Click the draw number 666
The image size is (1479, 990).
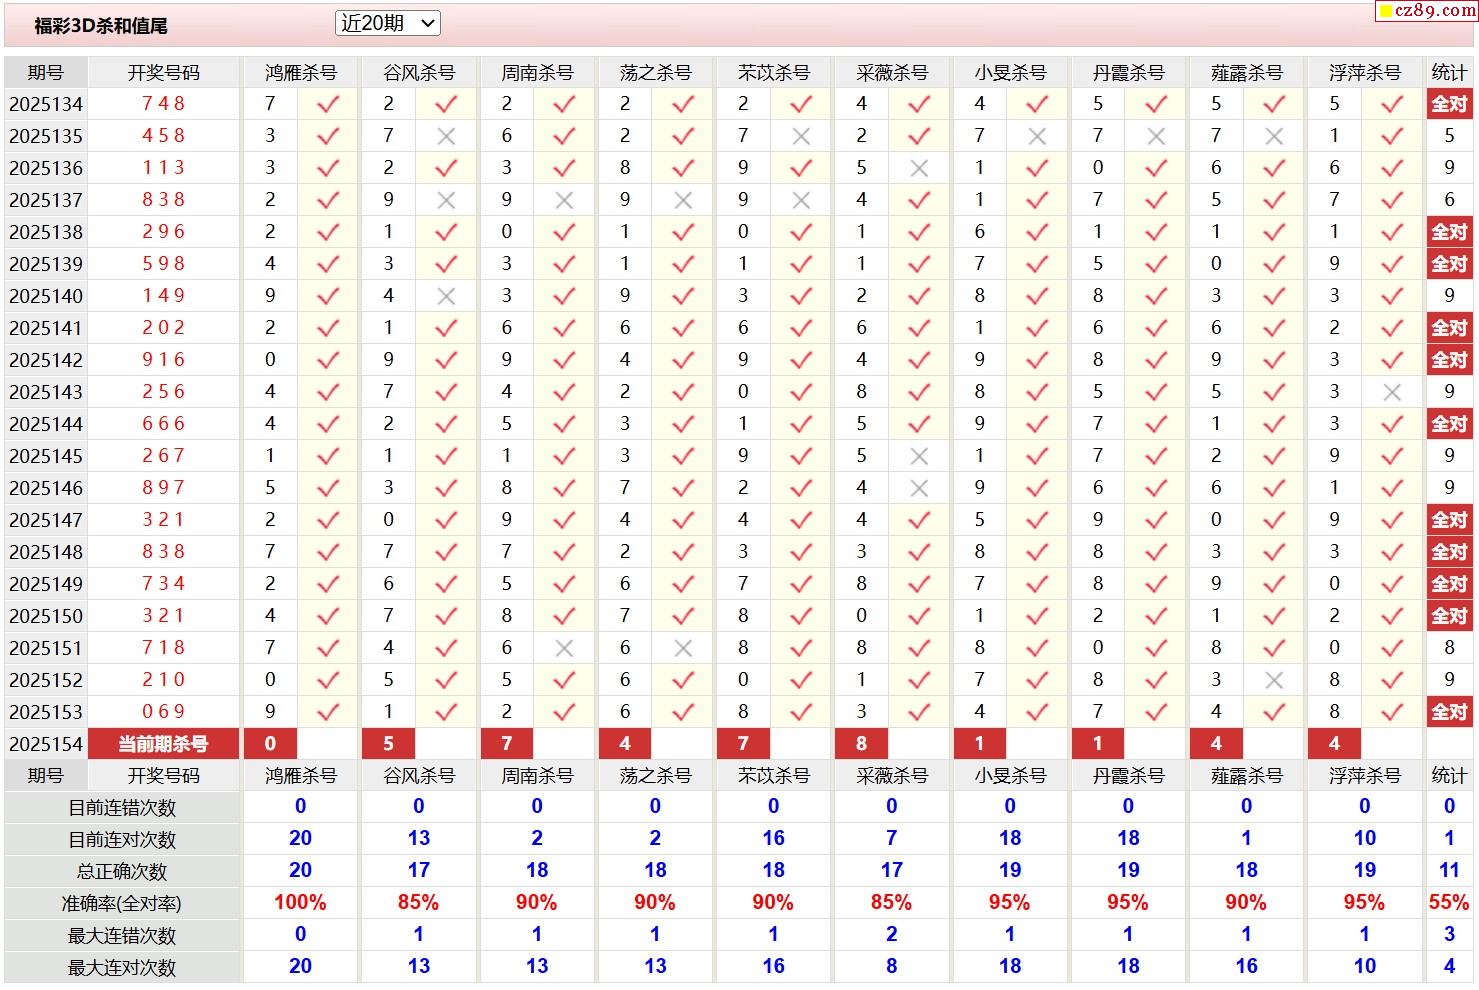164,424
